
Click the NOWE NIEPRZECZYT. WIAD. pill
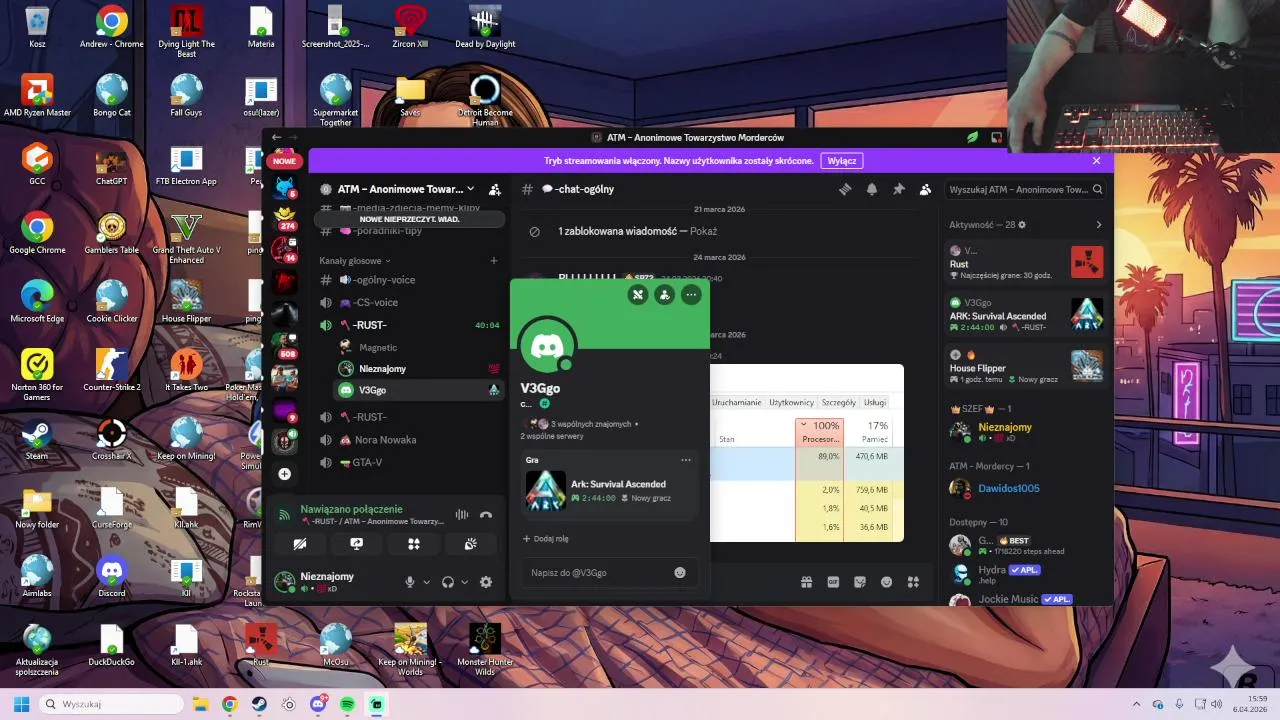[x=409, y=219]
